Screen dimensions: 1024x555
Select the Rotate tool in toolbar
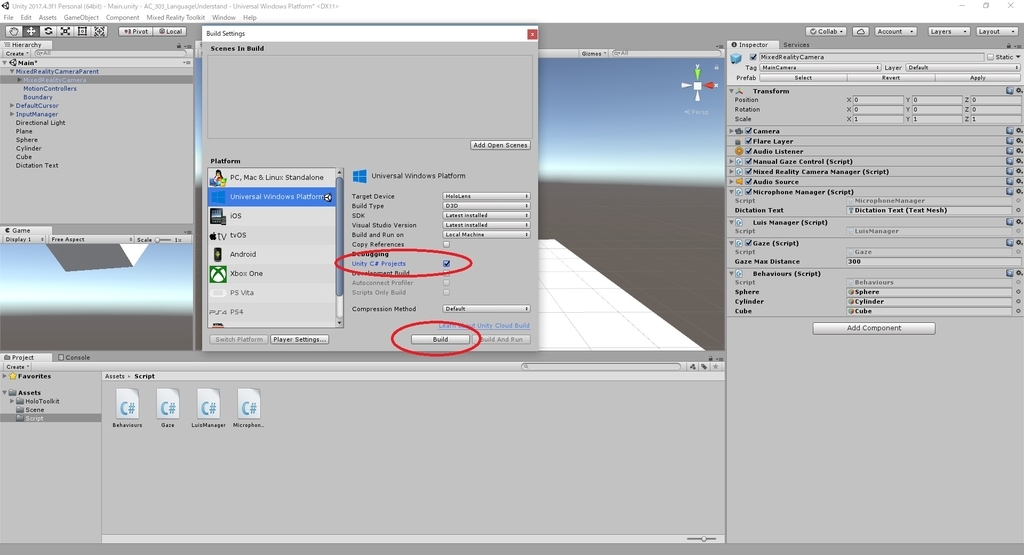(48, 31)
